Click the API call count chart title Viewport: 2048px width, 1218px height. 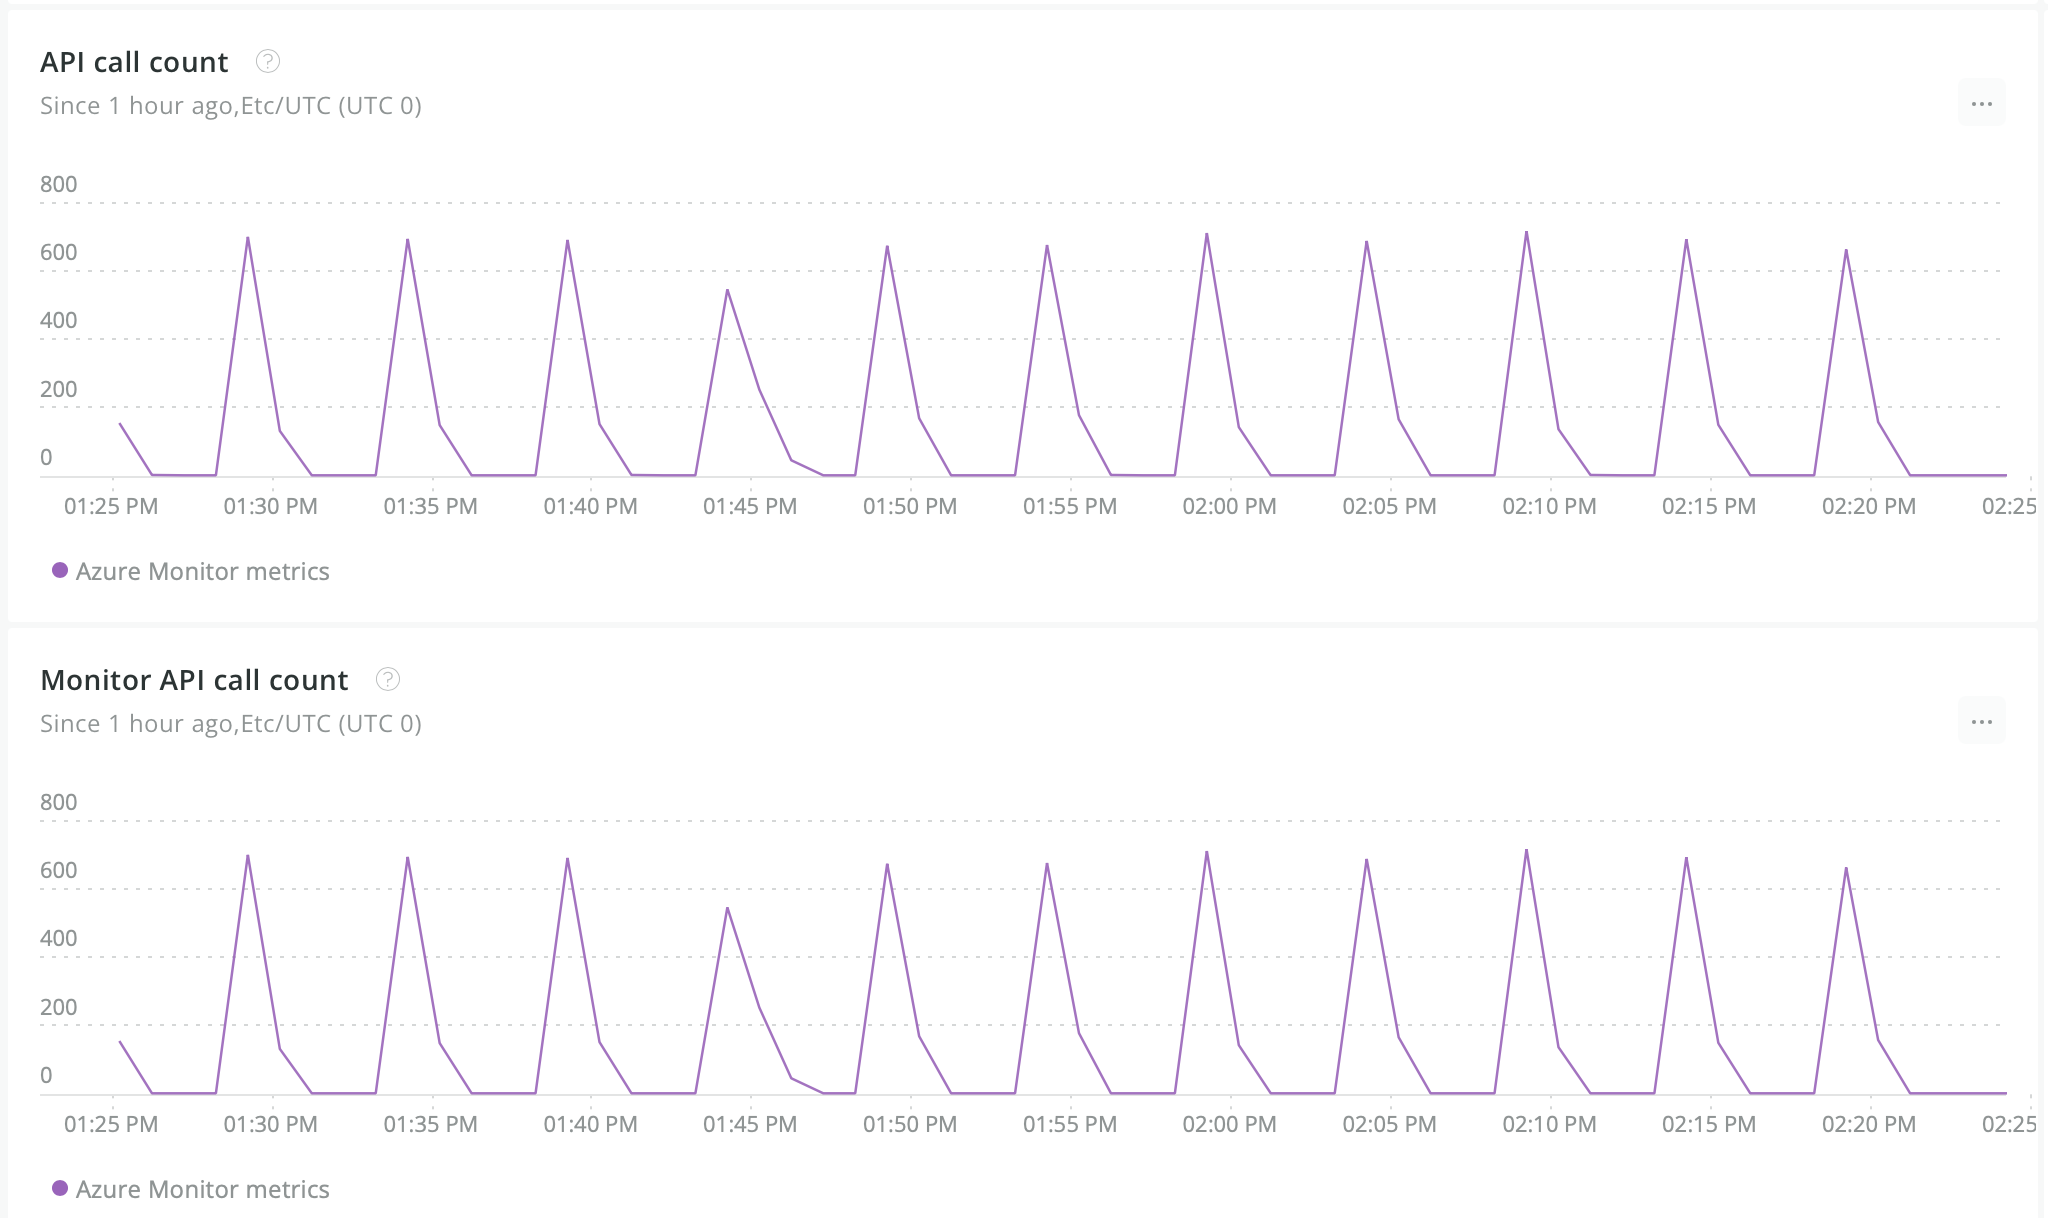point(134,62)
